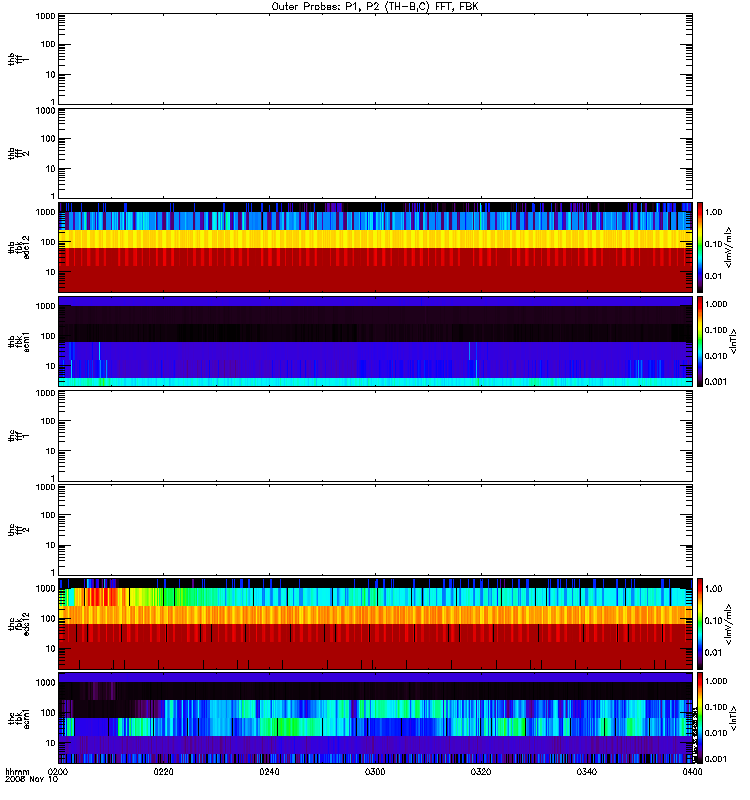Click the 0.10 tick on thb edc12 color bar
Viewport: 750px width, 800px height.
pos(713,244)
